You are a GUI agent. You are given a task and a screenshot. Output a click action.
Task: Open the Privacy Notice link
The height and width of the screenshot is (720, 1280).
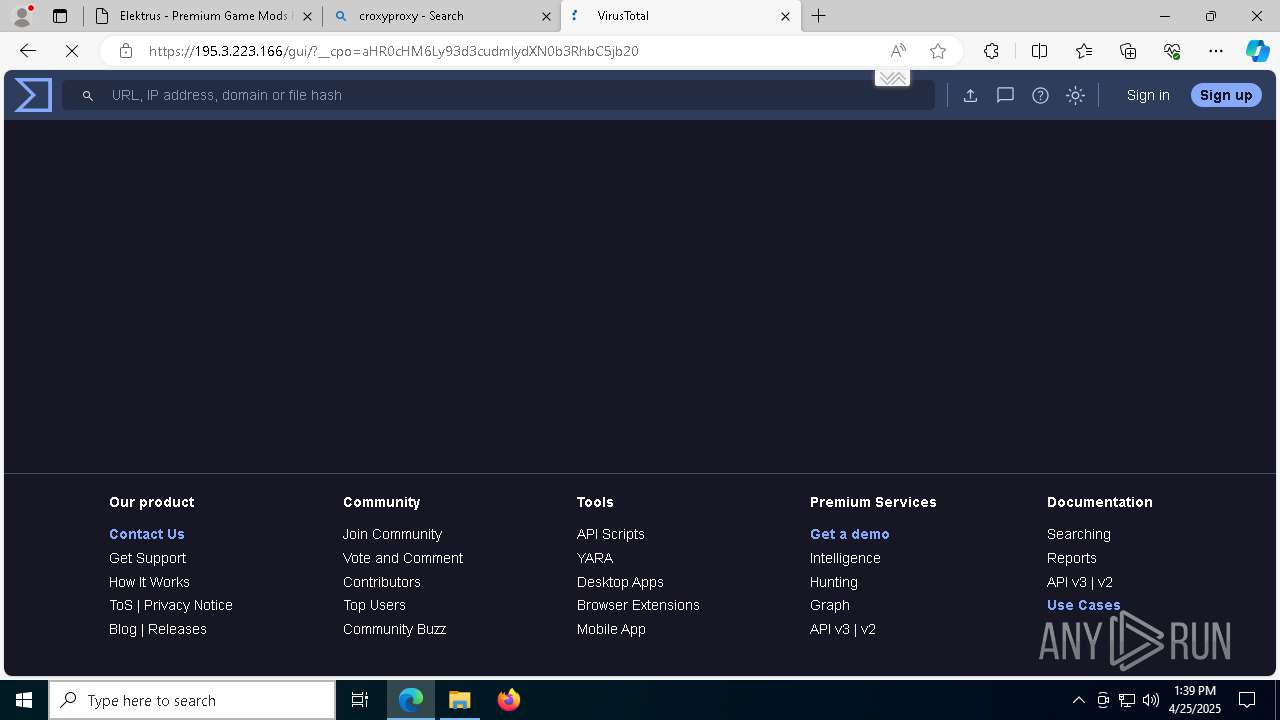click(188, 605)
